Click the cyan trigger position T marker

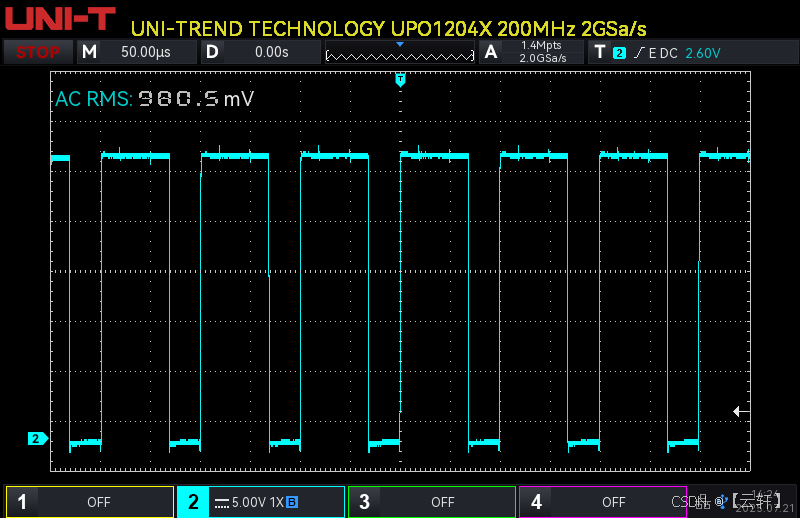pyautogui.click(x=401, y=80)
